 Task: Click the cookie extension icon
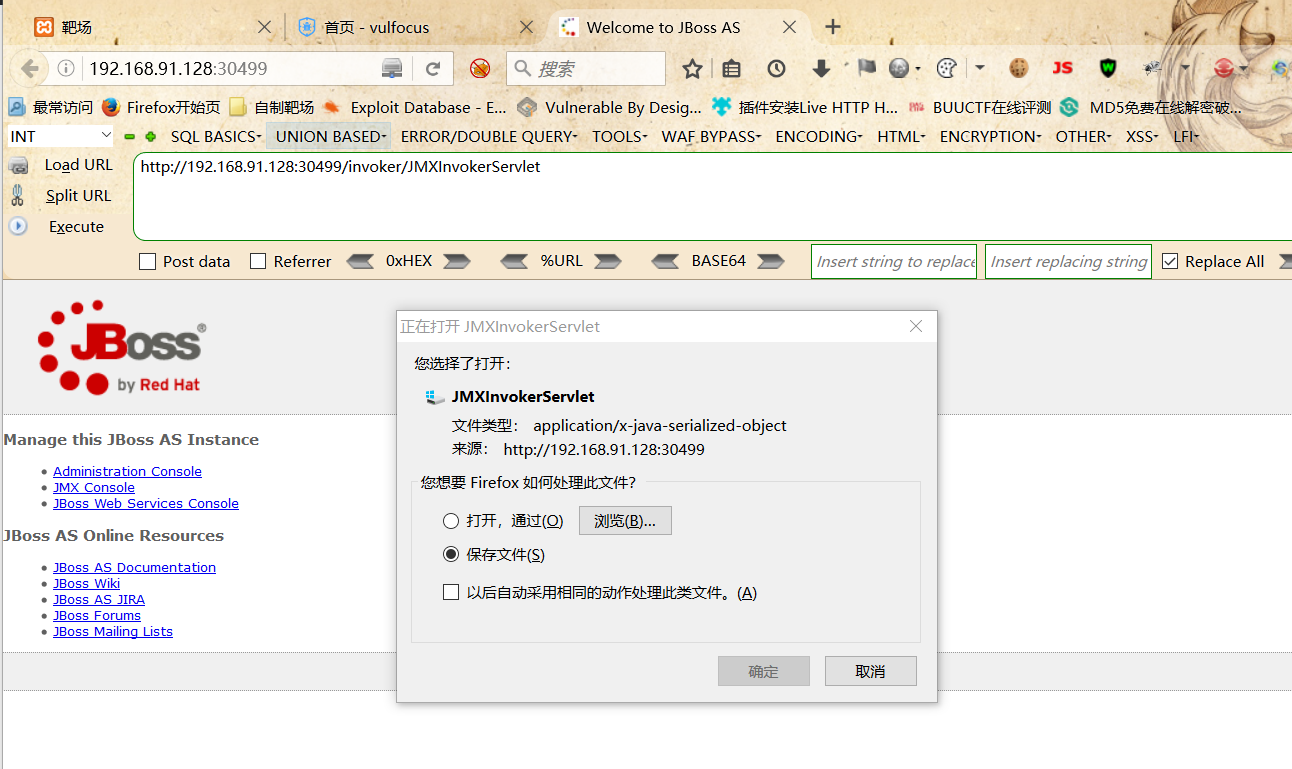coord(1018,68)
